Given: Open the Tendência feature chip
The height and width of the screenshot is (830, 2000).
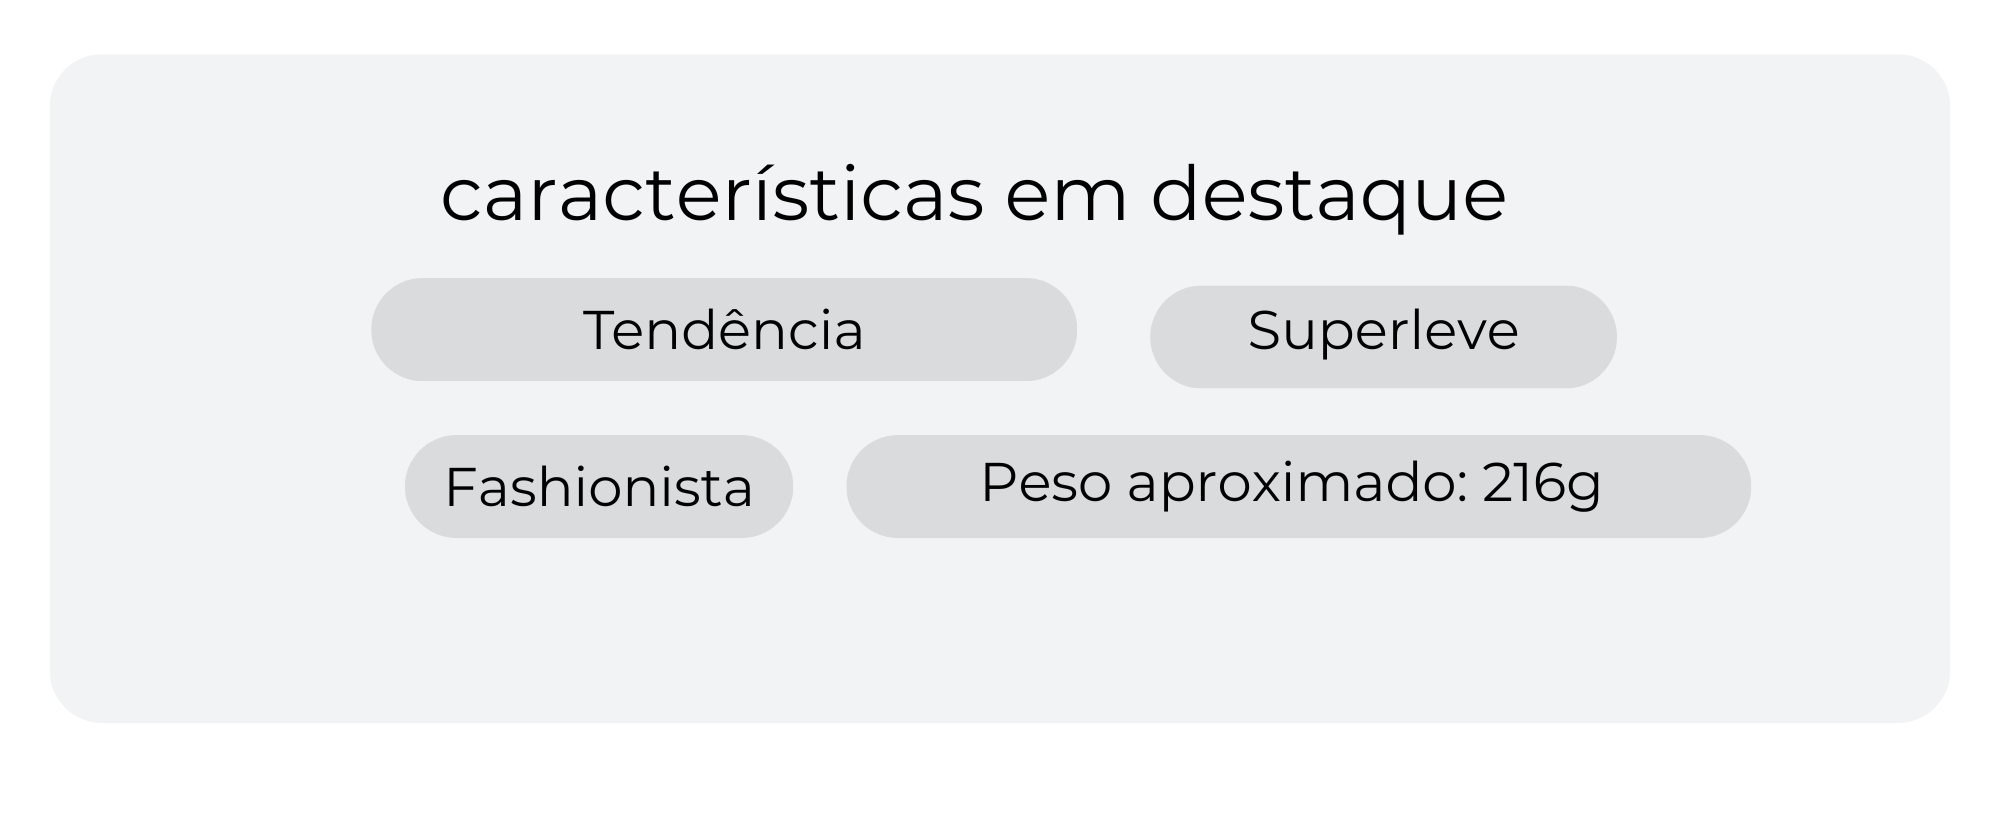Looking at the screenshot, I should [x=724, y=329].
